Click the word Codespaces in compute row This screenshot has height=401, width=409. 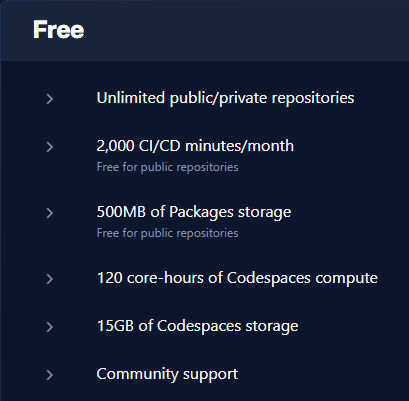point(269,278)
